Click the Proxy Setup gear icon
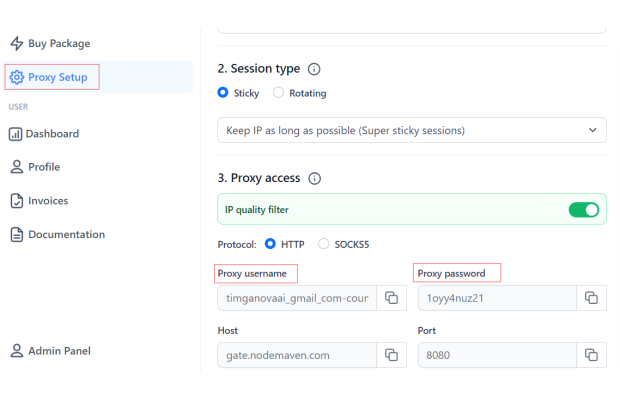 (x=16, y=77)
